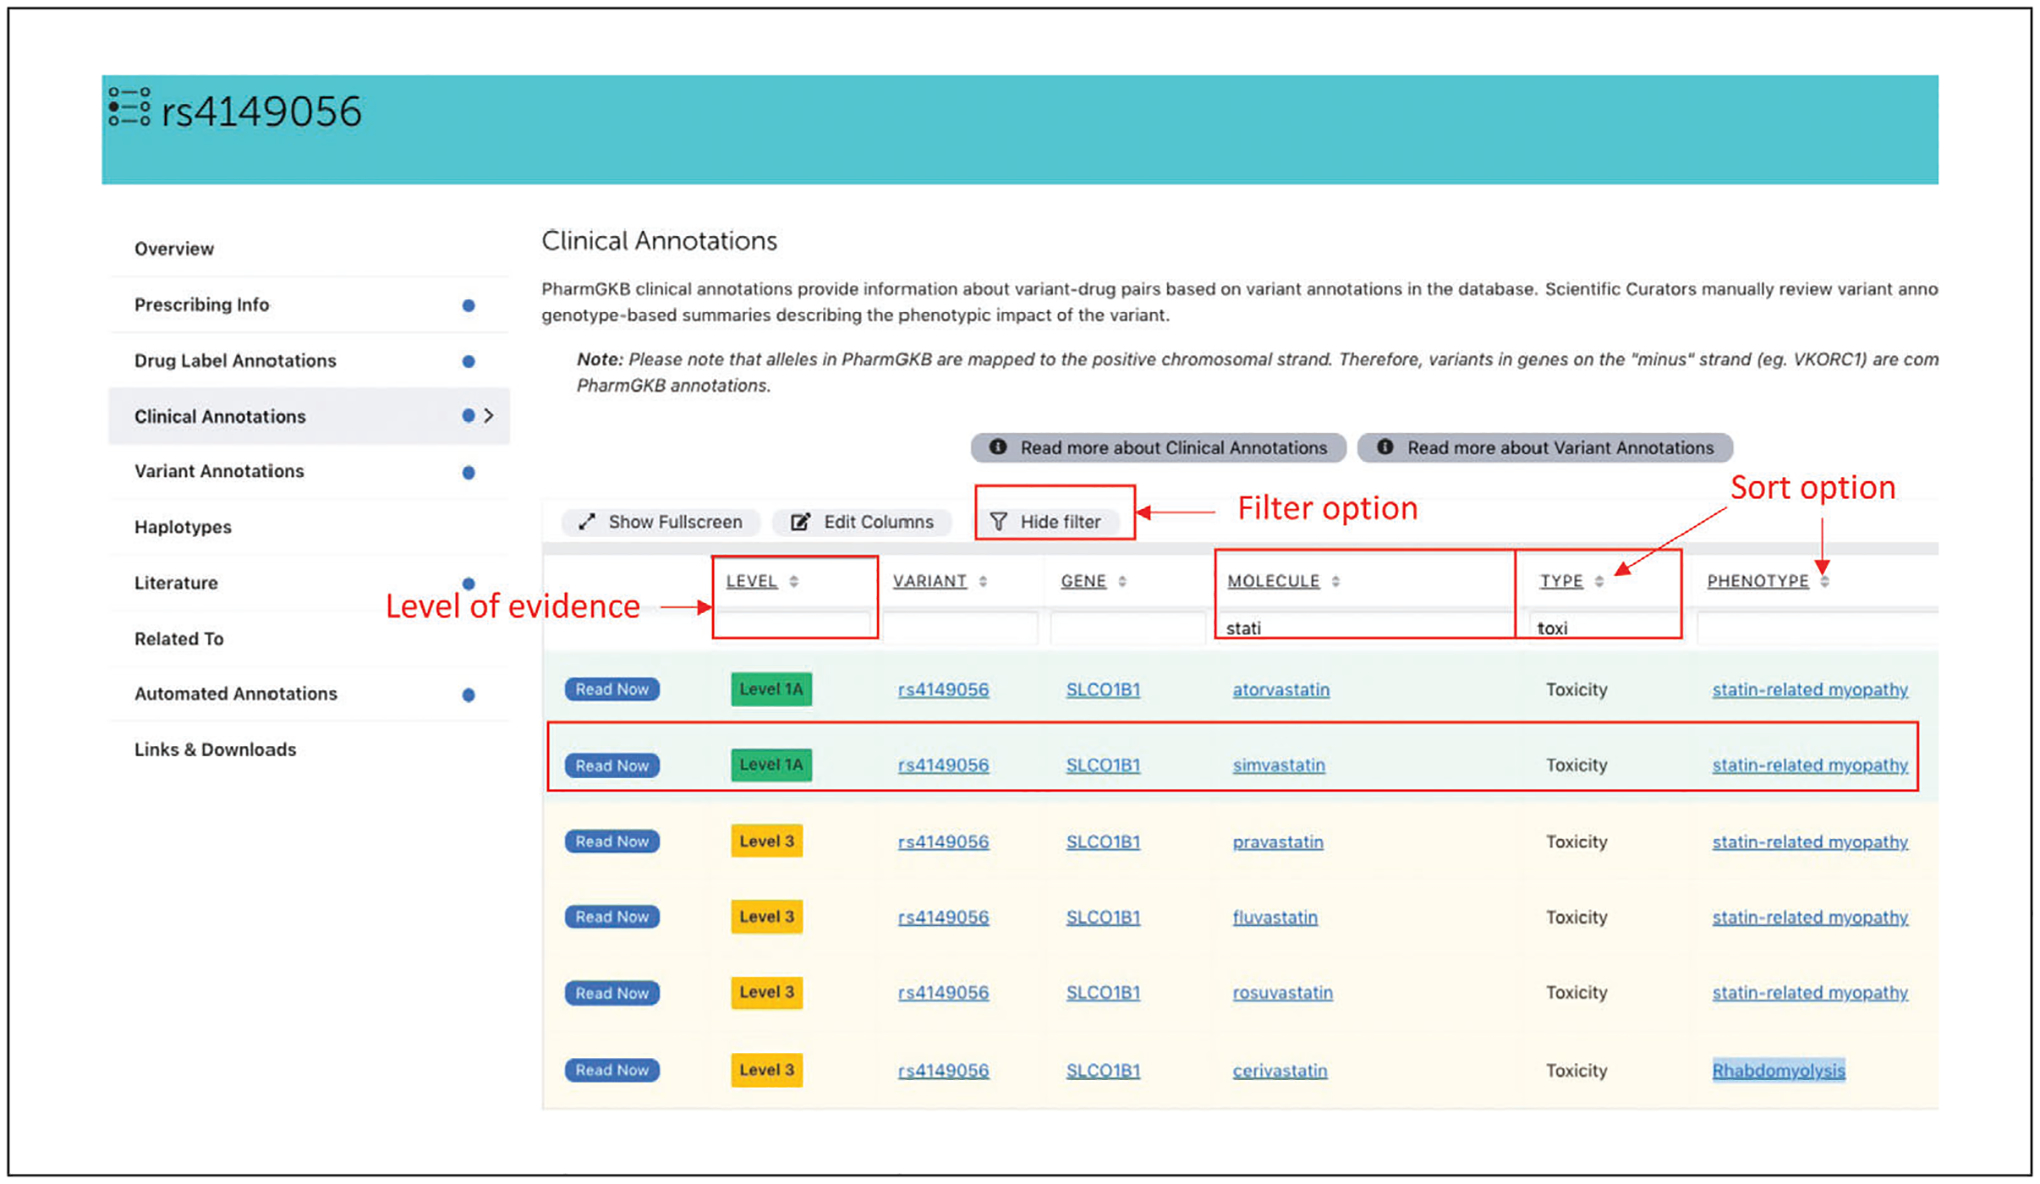Click TYPE filter field containing toxi
The height and width of the screenshot is (1184, 2040).
(x=1605, y=627)
